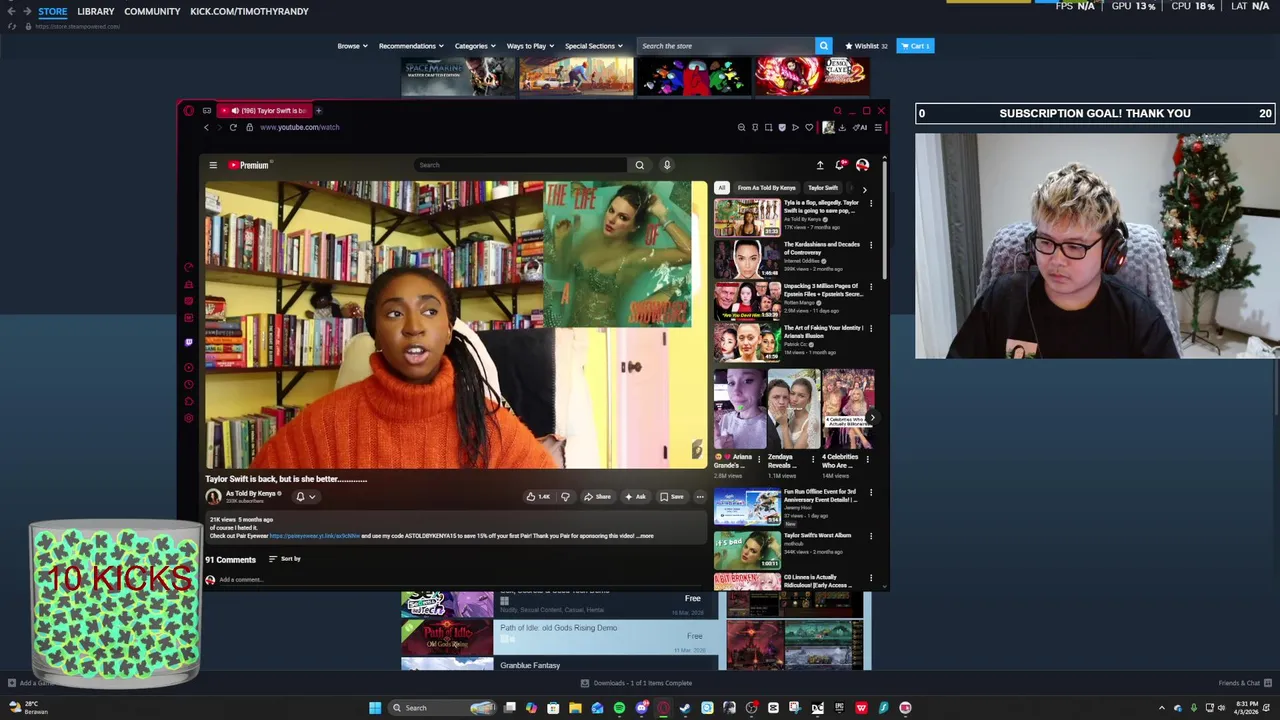Screen dimensions: 1280x720
Task: Open the comments Sort by menu
Action: pyautogui.click(x=284, y=559)
